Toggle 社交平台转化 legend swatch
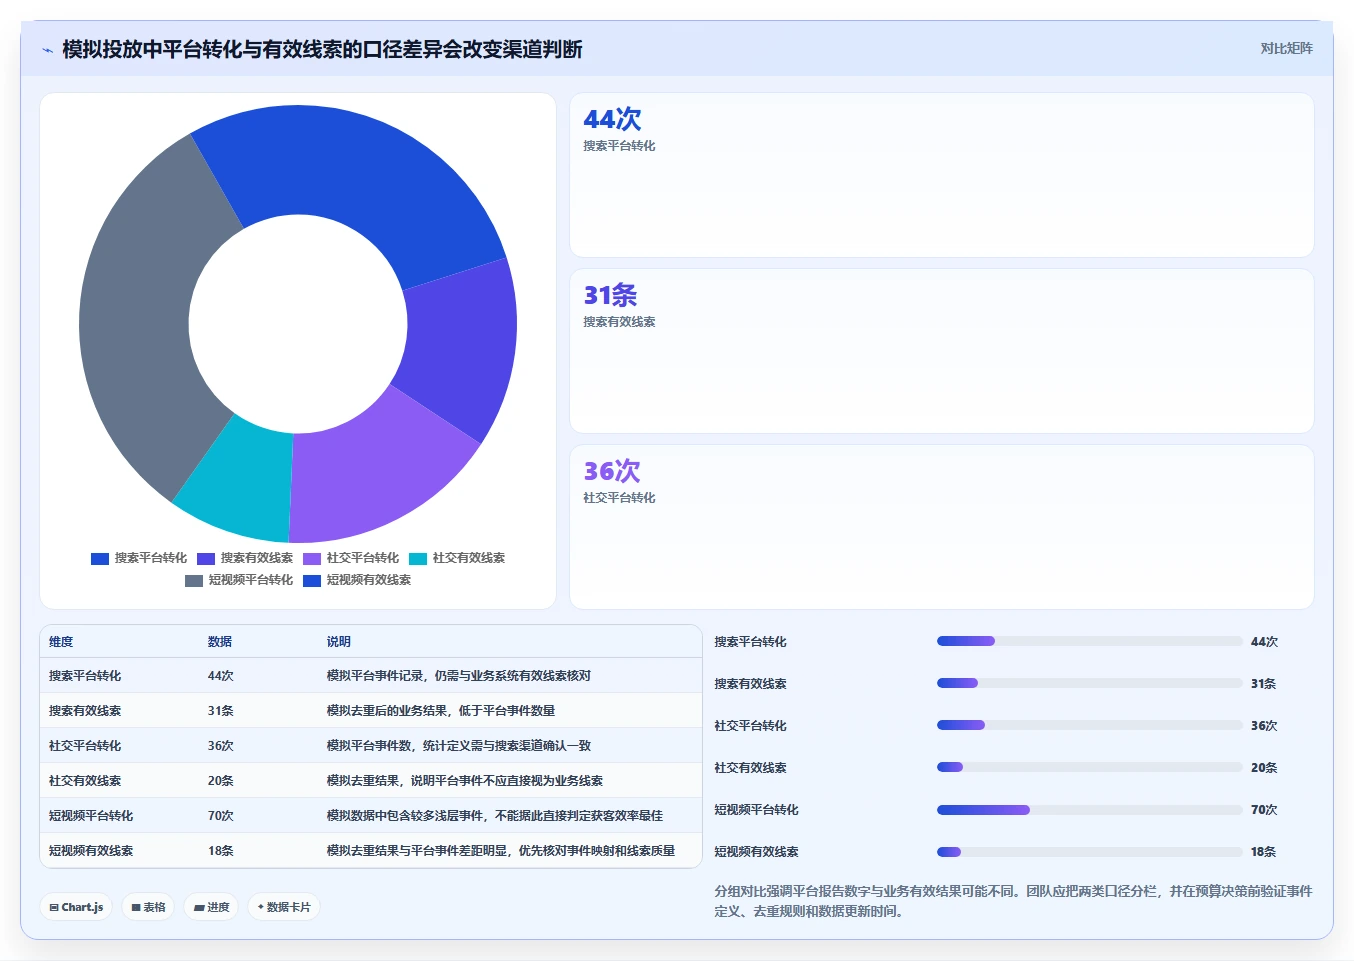The image size is (1354, 961). 312,559
